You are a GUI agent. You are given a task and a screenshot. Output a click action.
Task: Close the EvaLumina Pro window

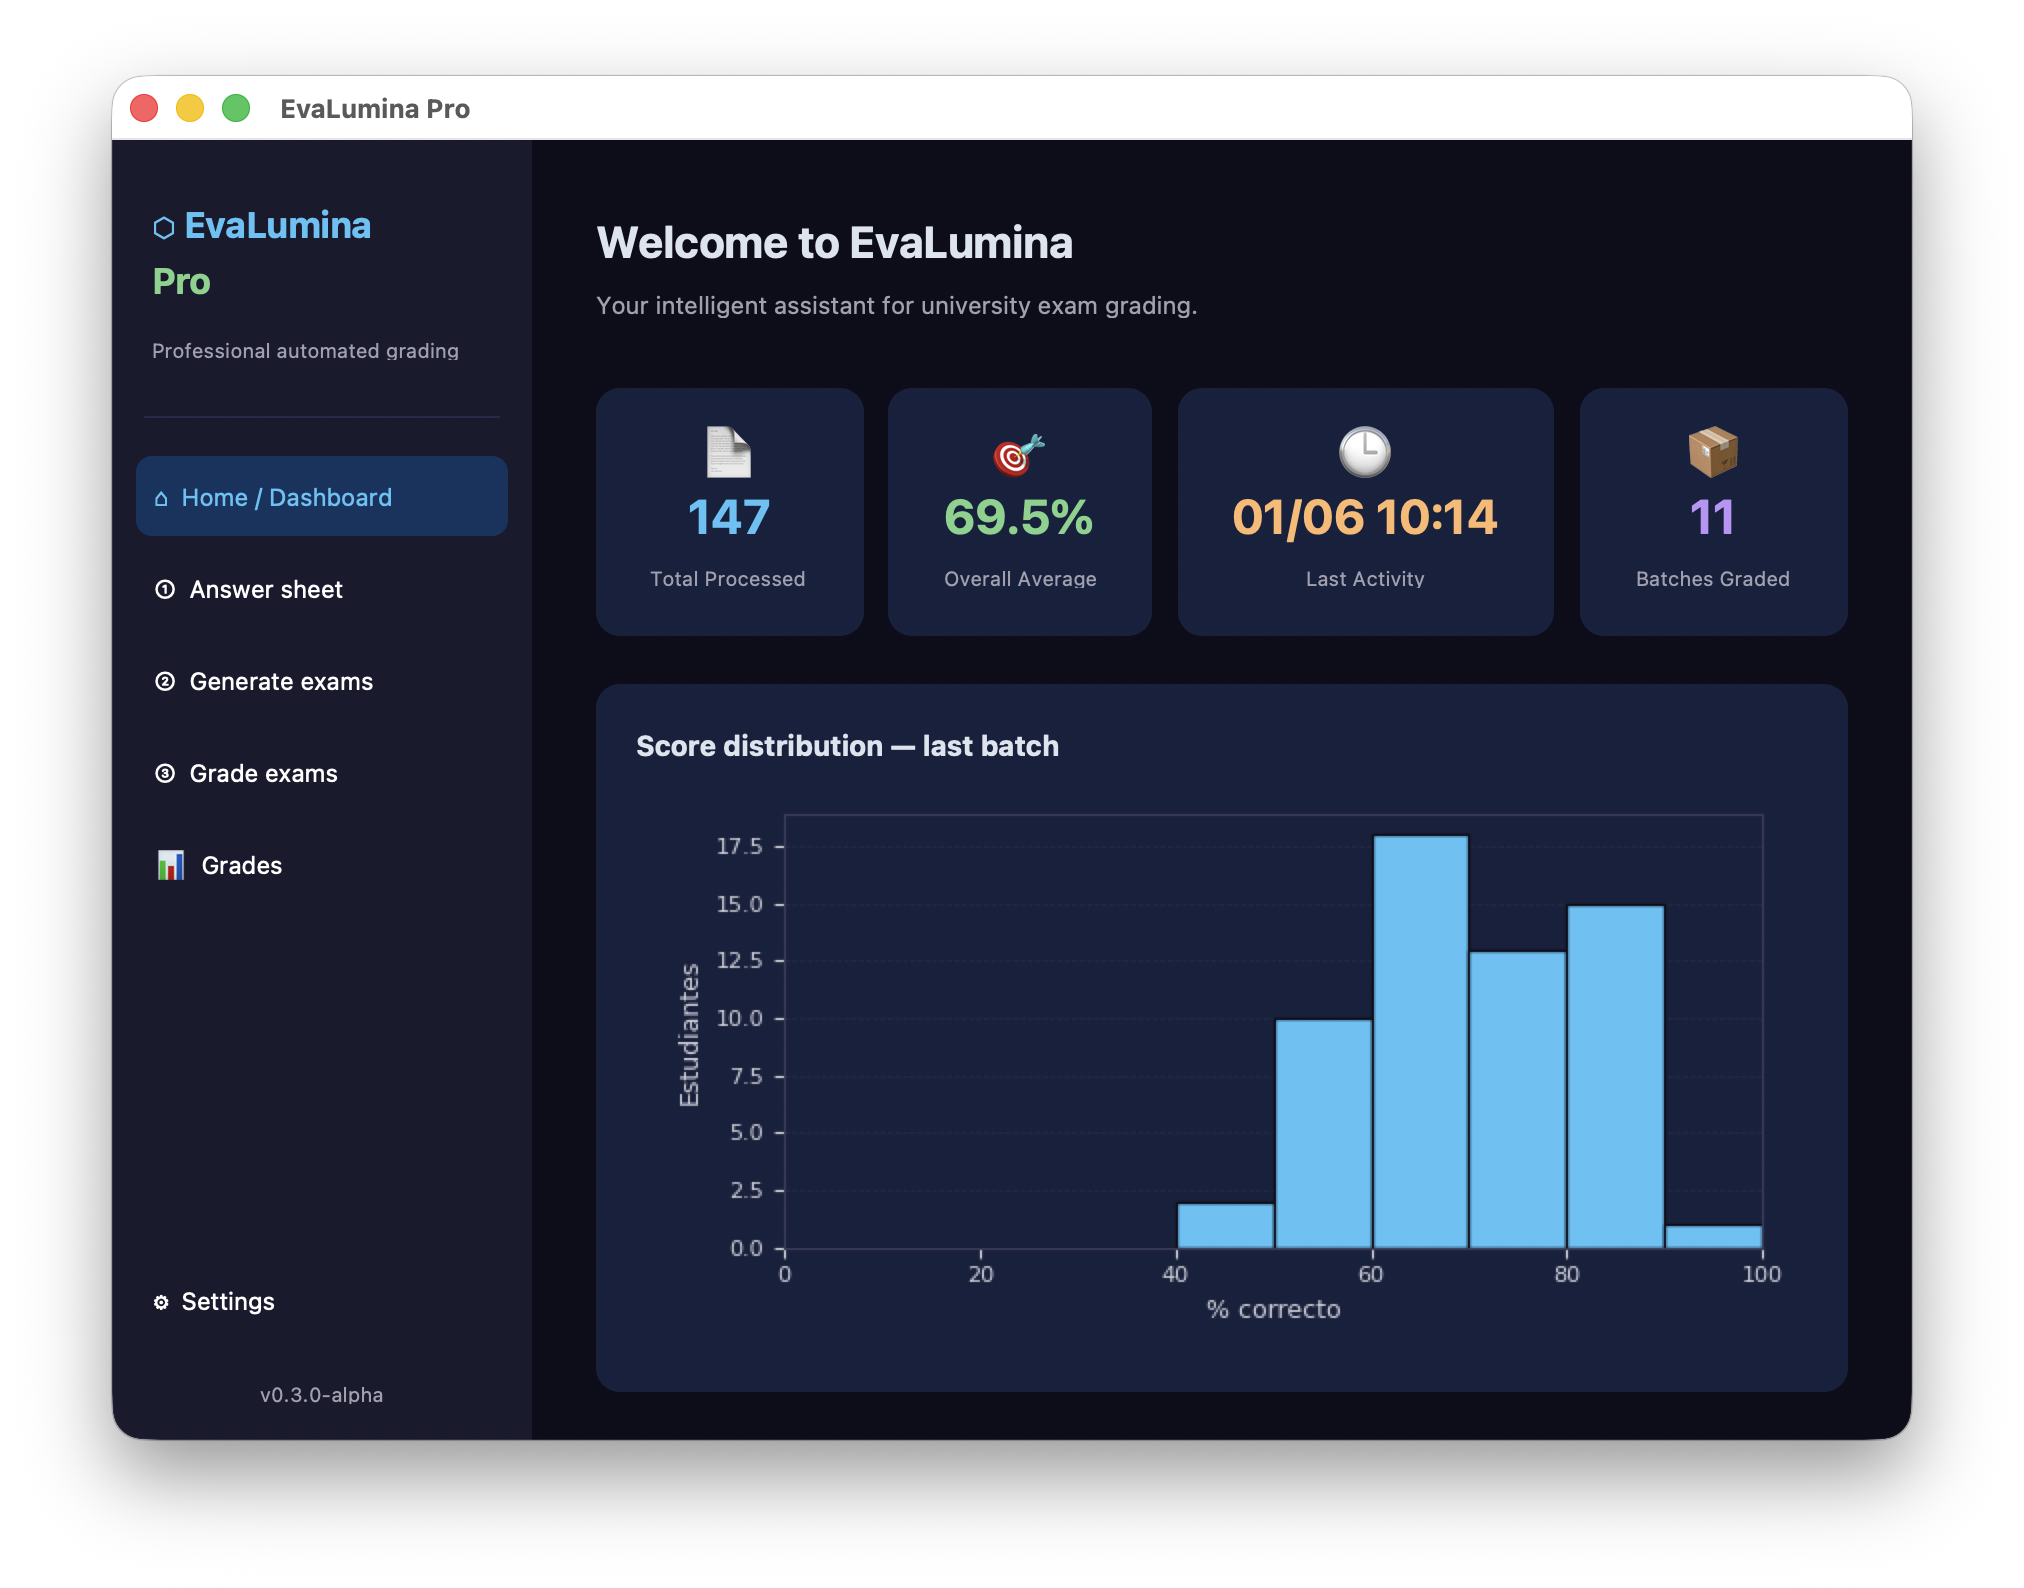[x=145, y=108]
